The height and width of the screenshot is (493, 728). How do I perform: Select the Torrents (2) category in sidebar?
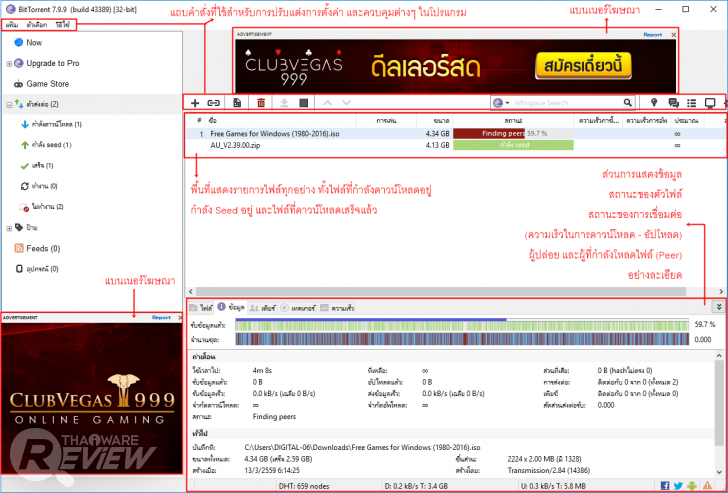tap(42, 104)
